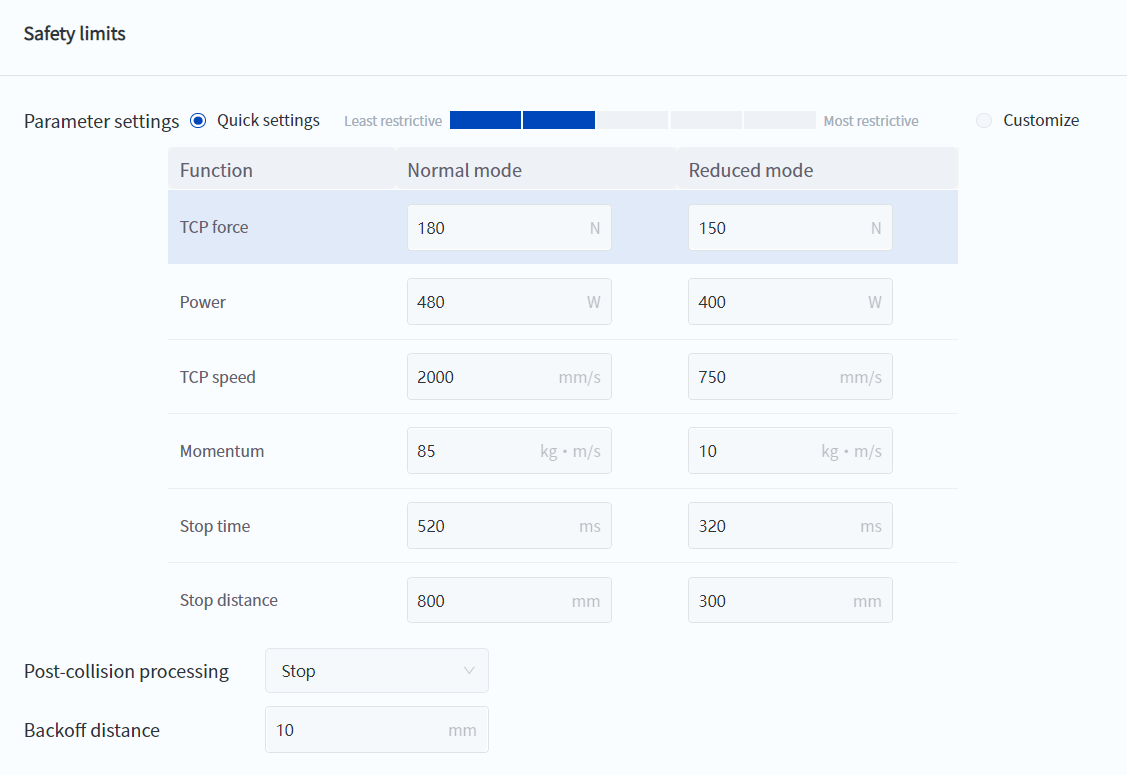Image resolution: width=1127 pixels, height=775 pixels.
Task: Click the dropdown chevron next to Stop
Action: point(469,671)
